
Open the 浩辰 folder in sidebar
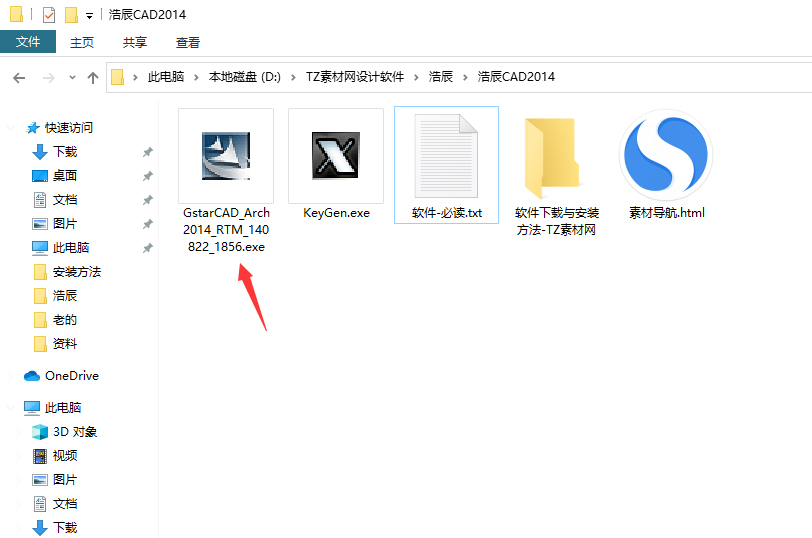65,295
